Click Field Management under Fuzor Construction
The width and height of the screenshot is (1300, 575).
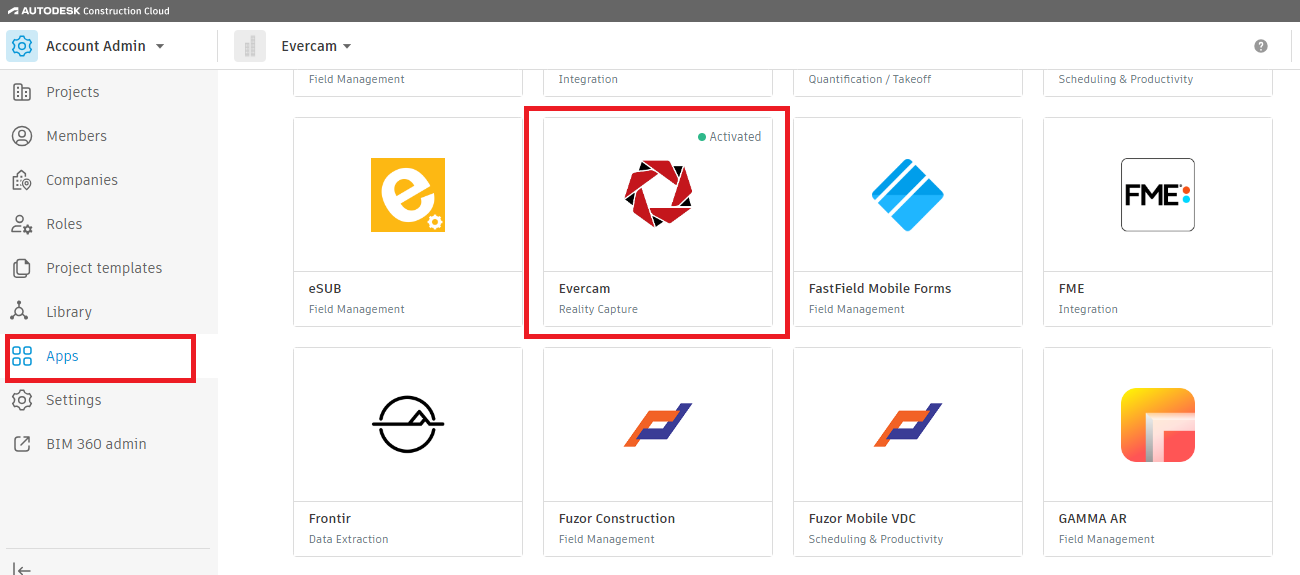click(x=607, y=539)
